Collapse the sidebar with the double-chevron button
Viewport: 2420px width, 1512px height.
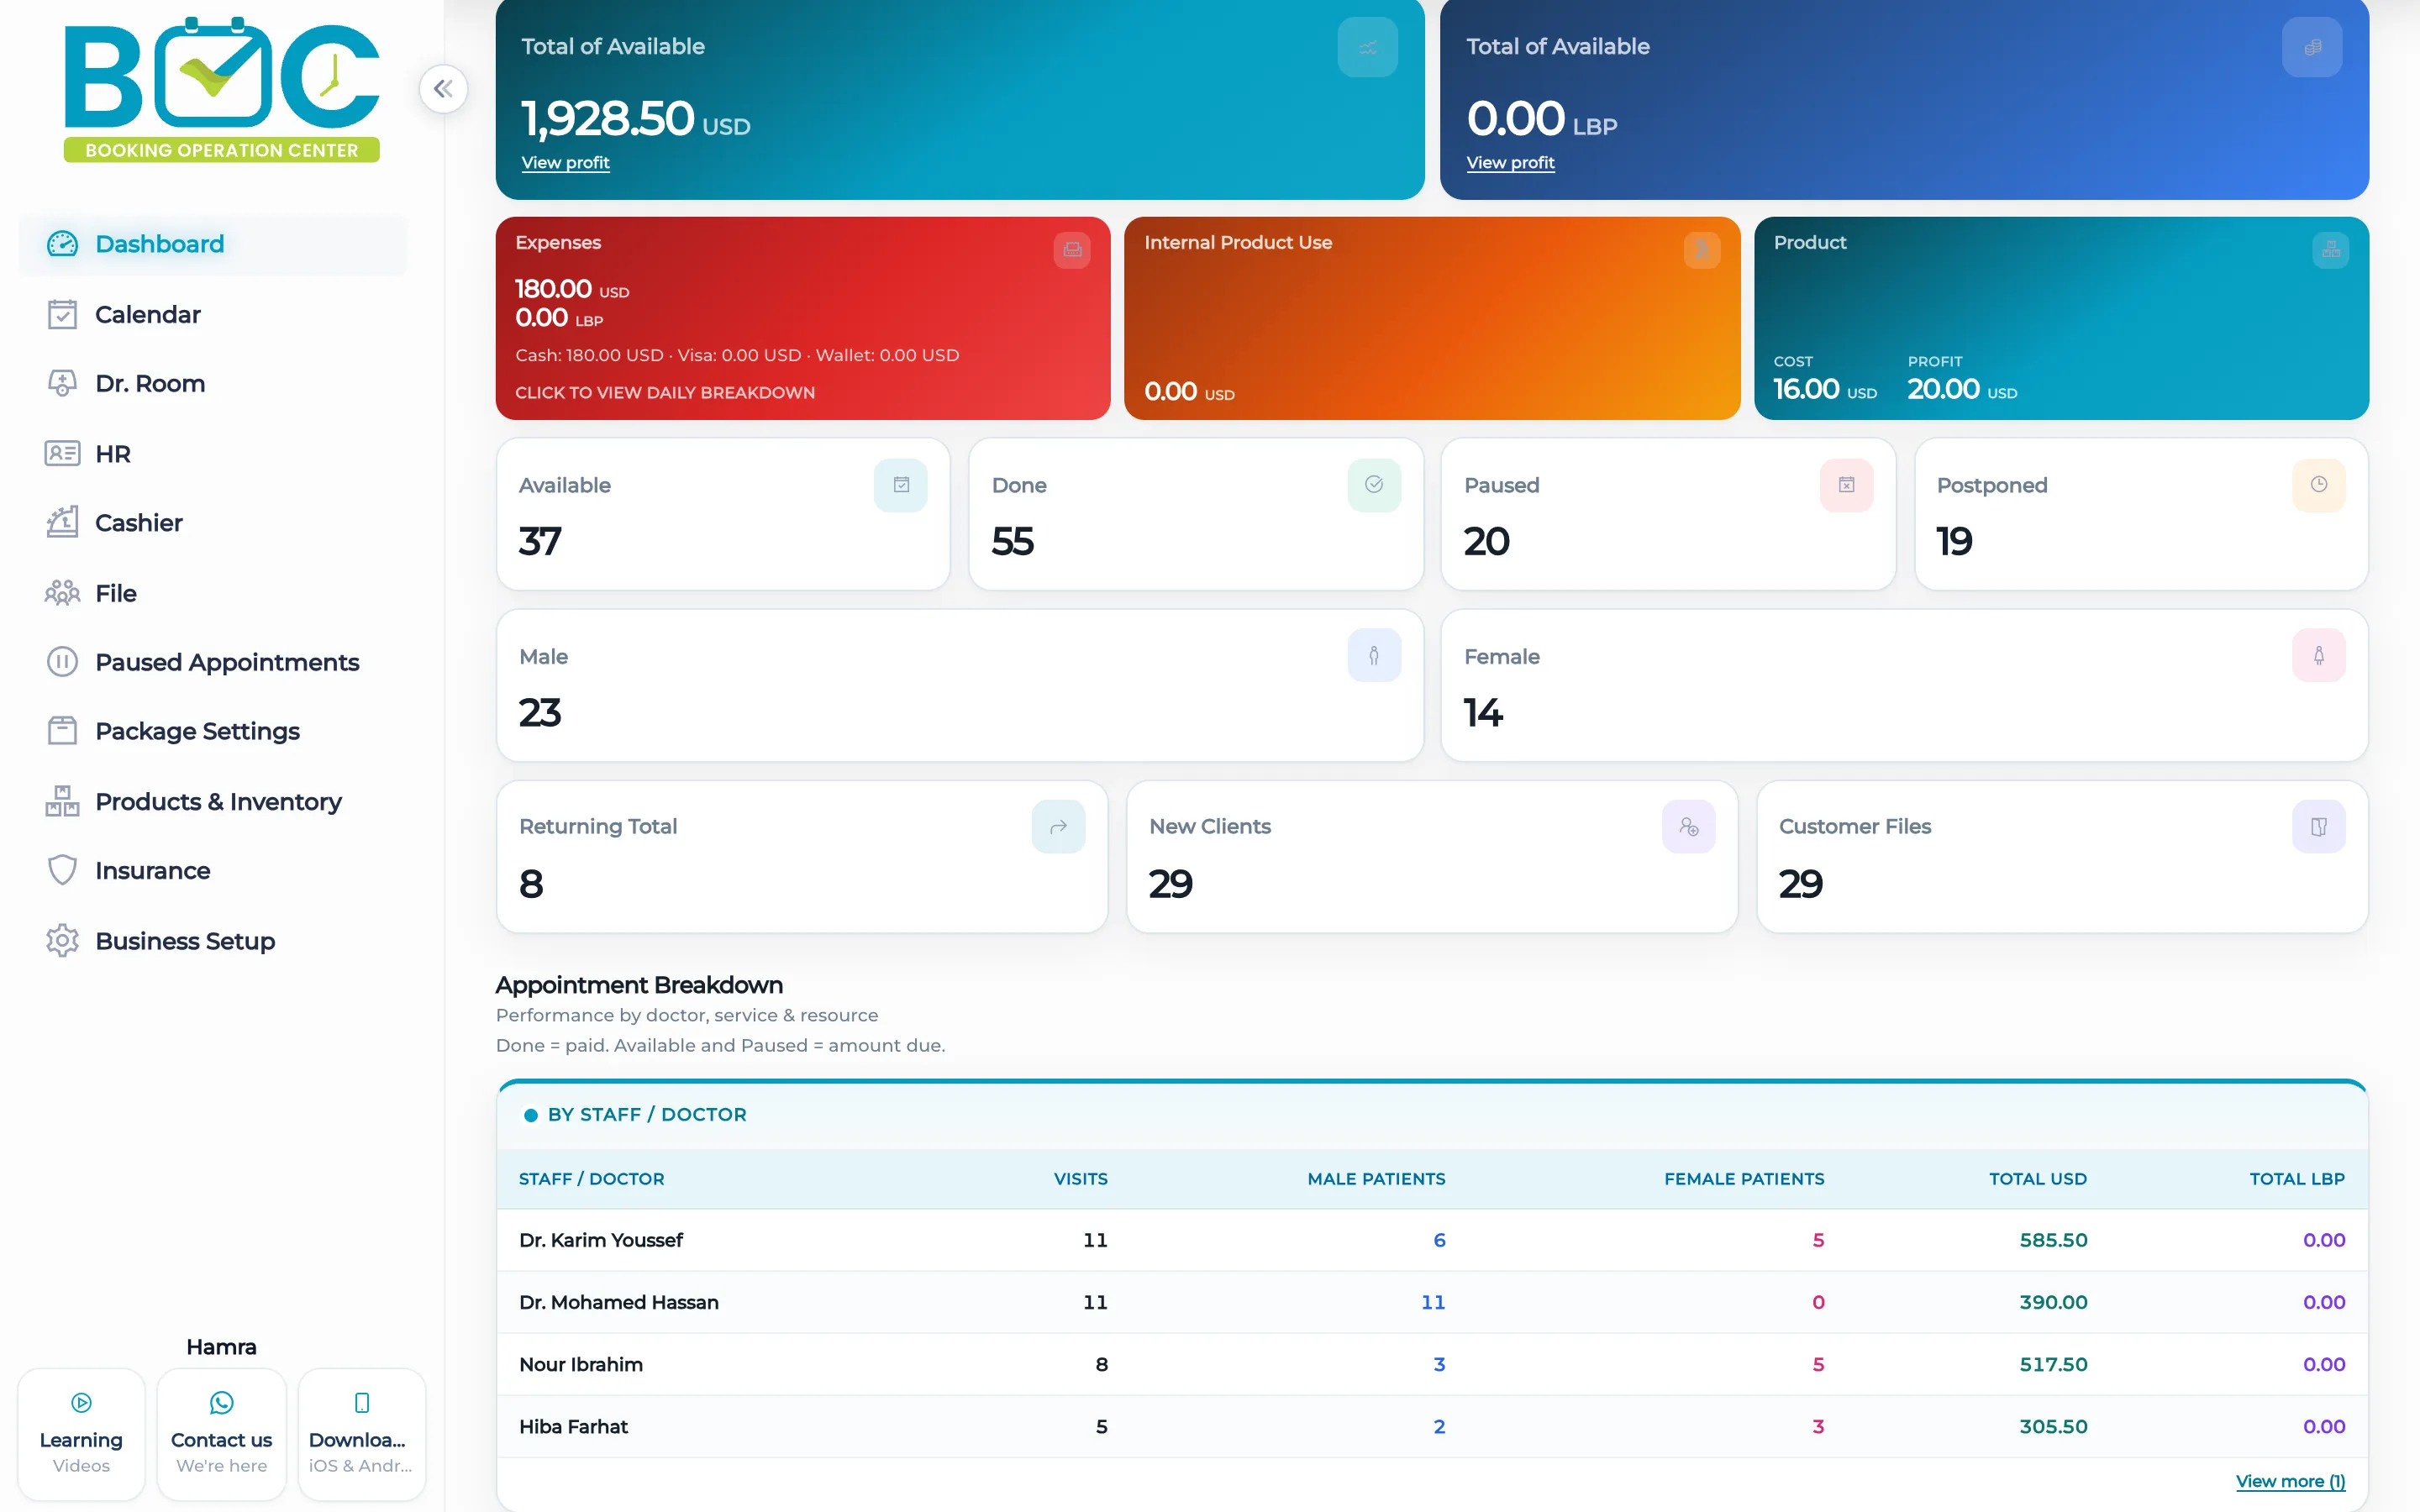point(443,89)
